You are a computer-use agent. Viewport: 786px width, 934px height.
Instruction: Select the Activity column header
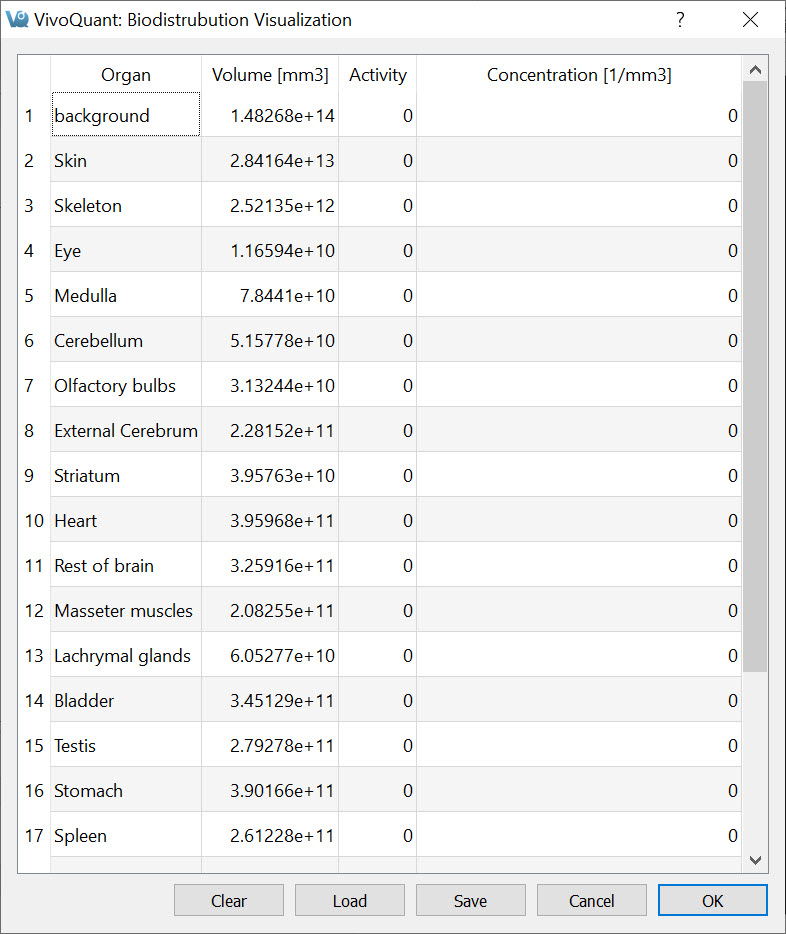click(378, 75)
